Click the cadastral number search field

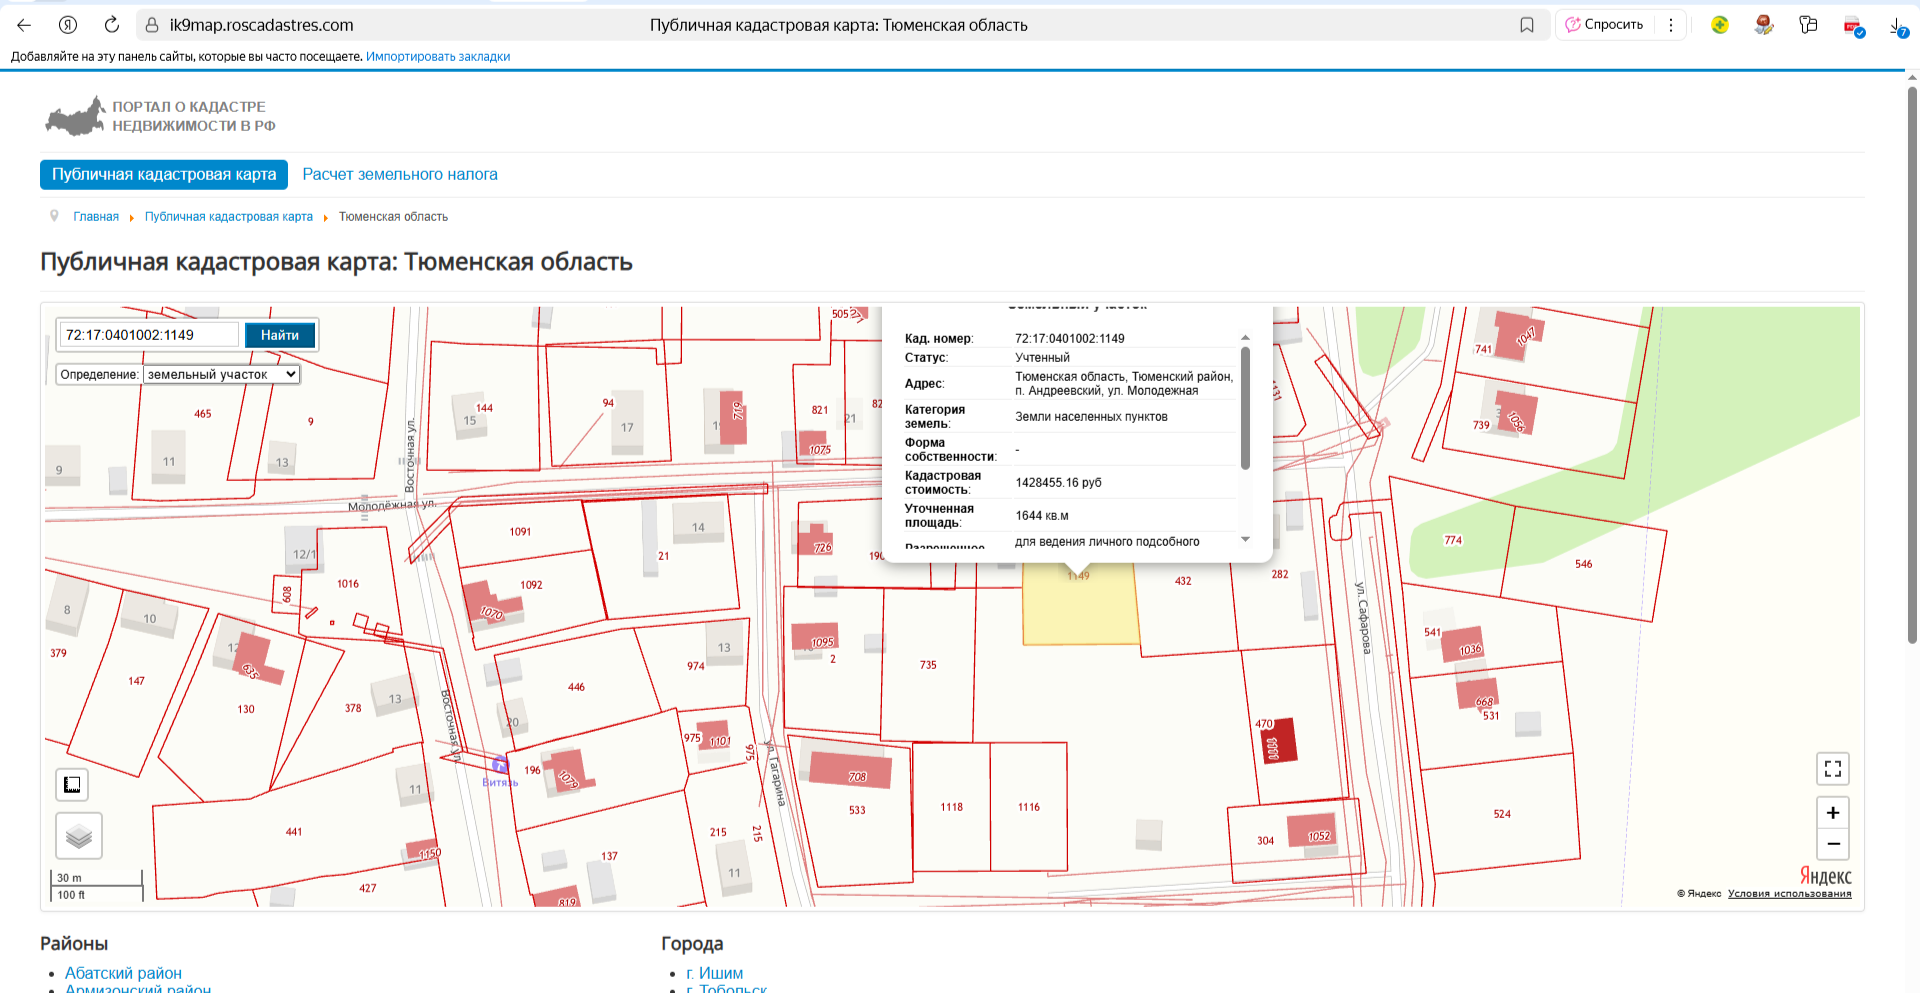point(149,335)
